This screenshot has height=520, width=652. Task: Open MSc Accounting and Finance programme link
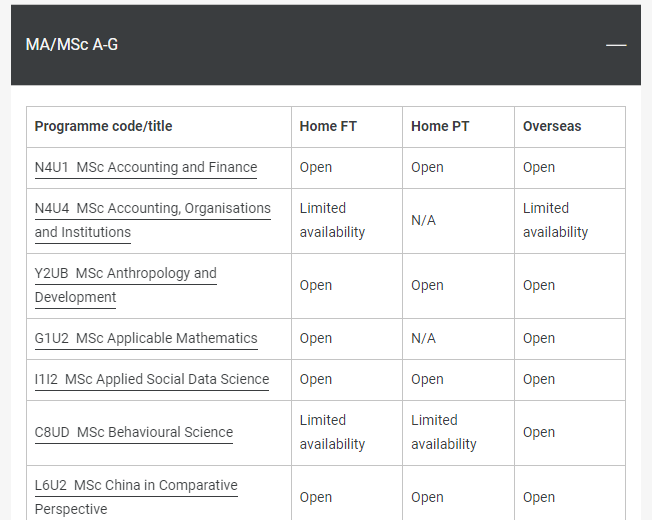(146, 168)
